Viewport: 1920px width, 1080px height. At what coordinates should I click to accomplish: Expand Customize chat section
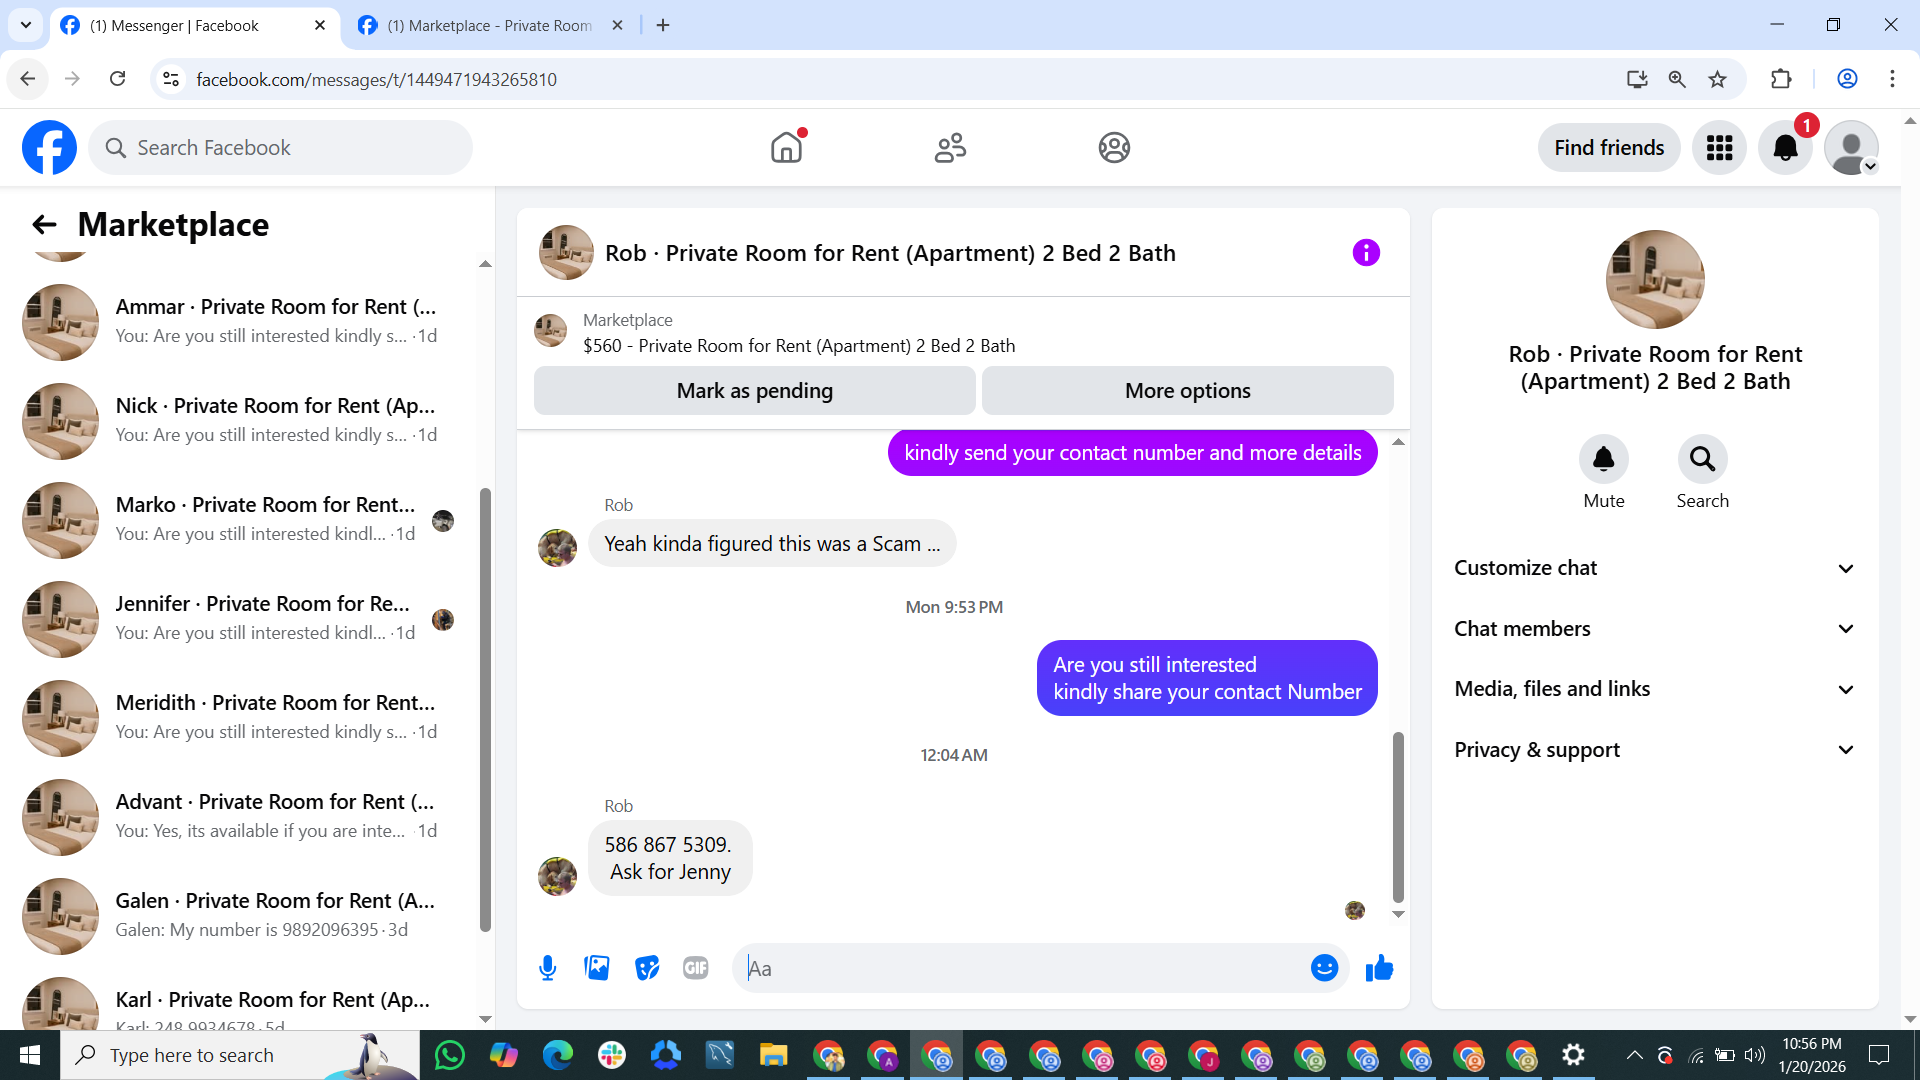(x=1655, y=568)
